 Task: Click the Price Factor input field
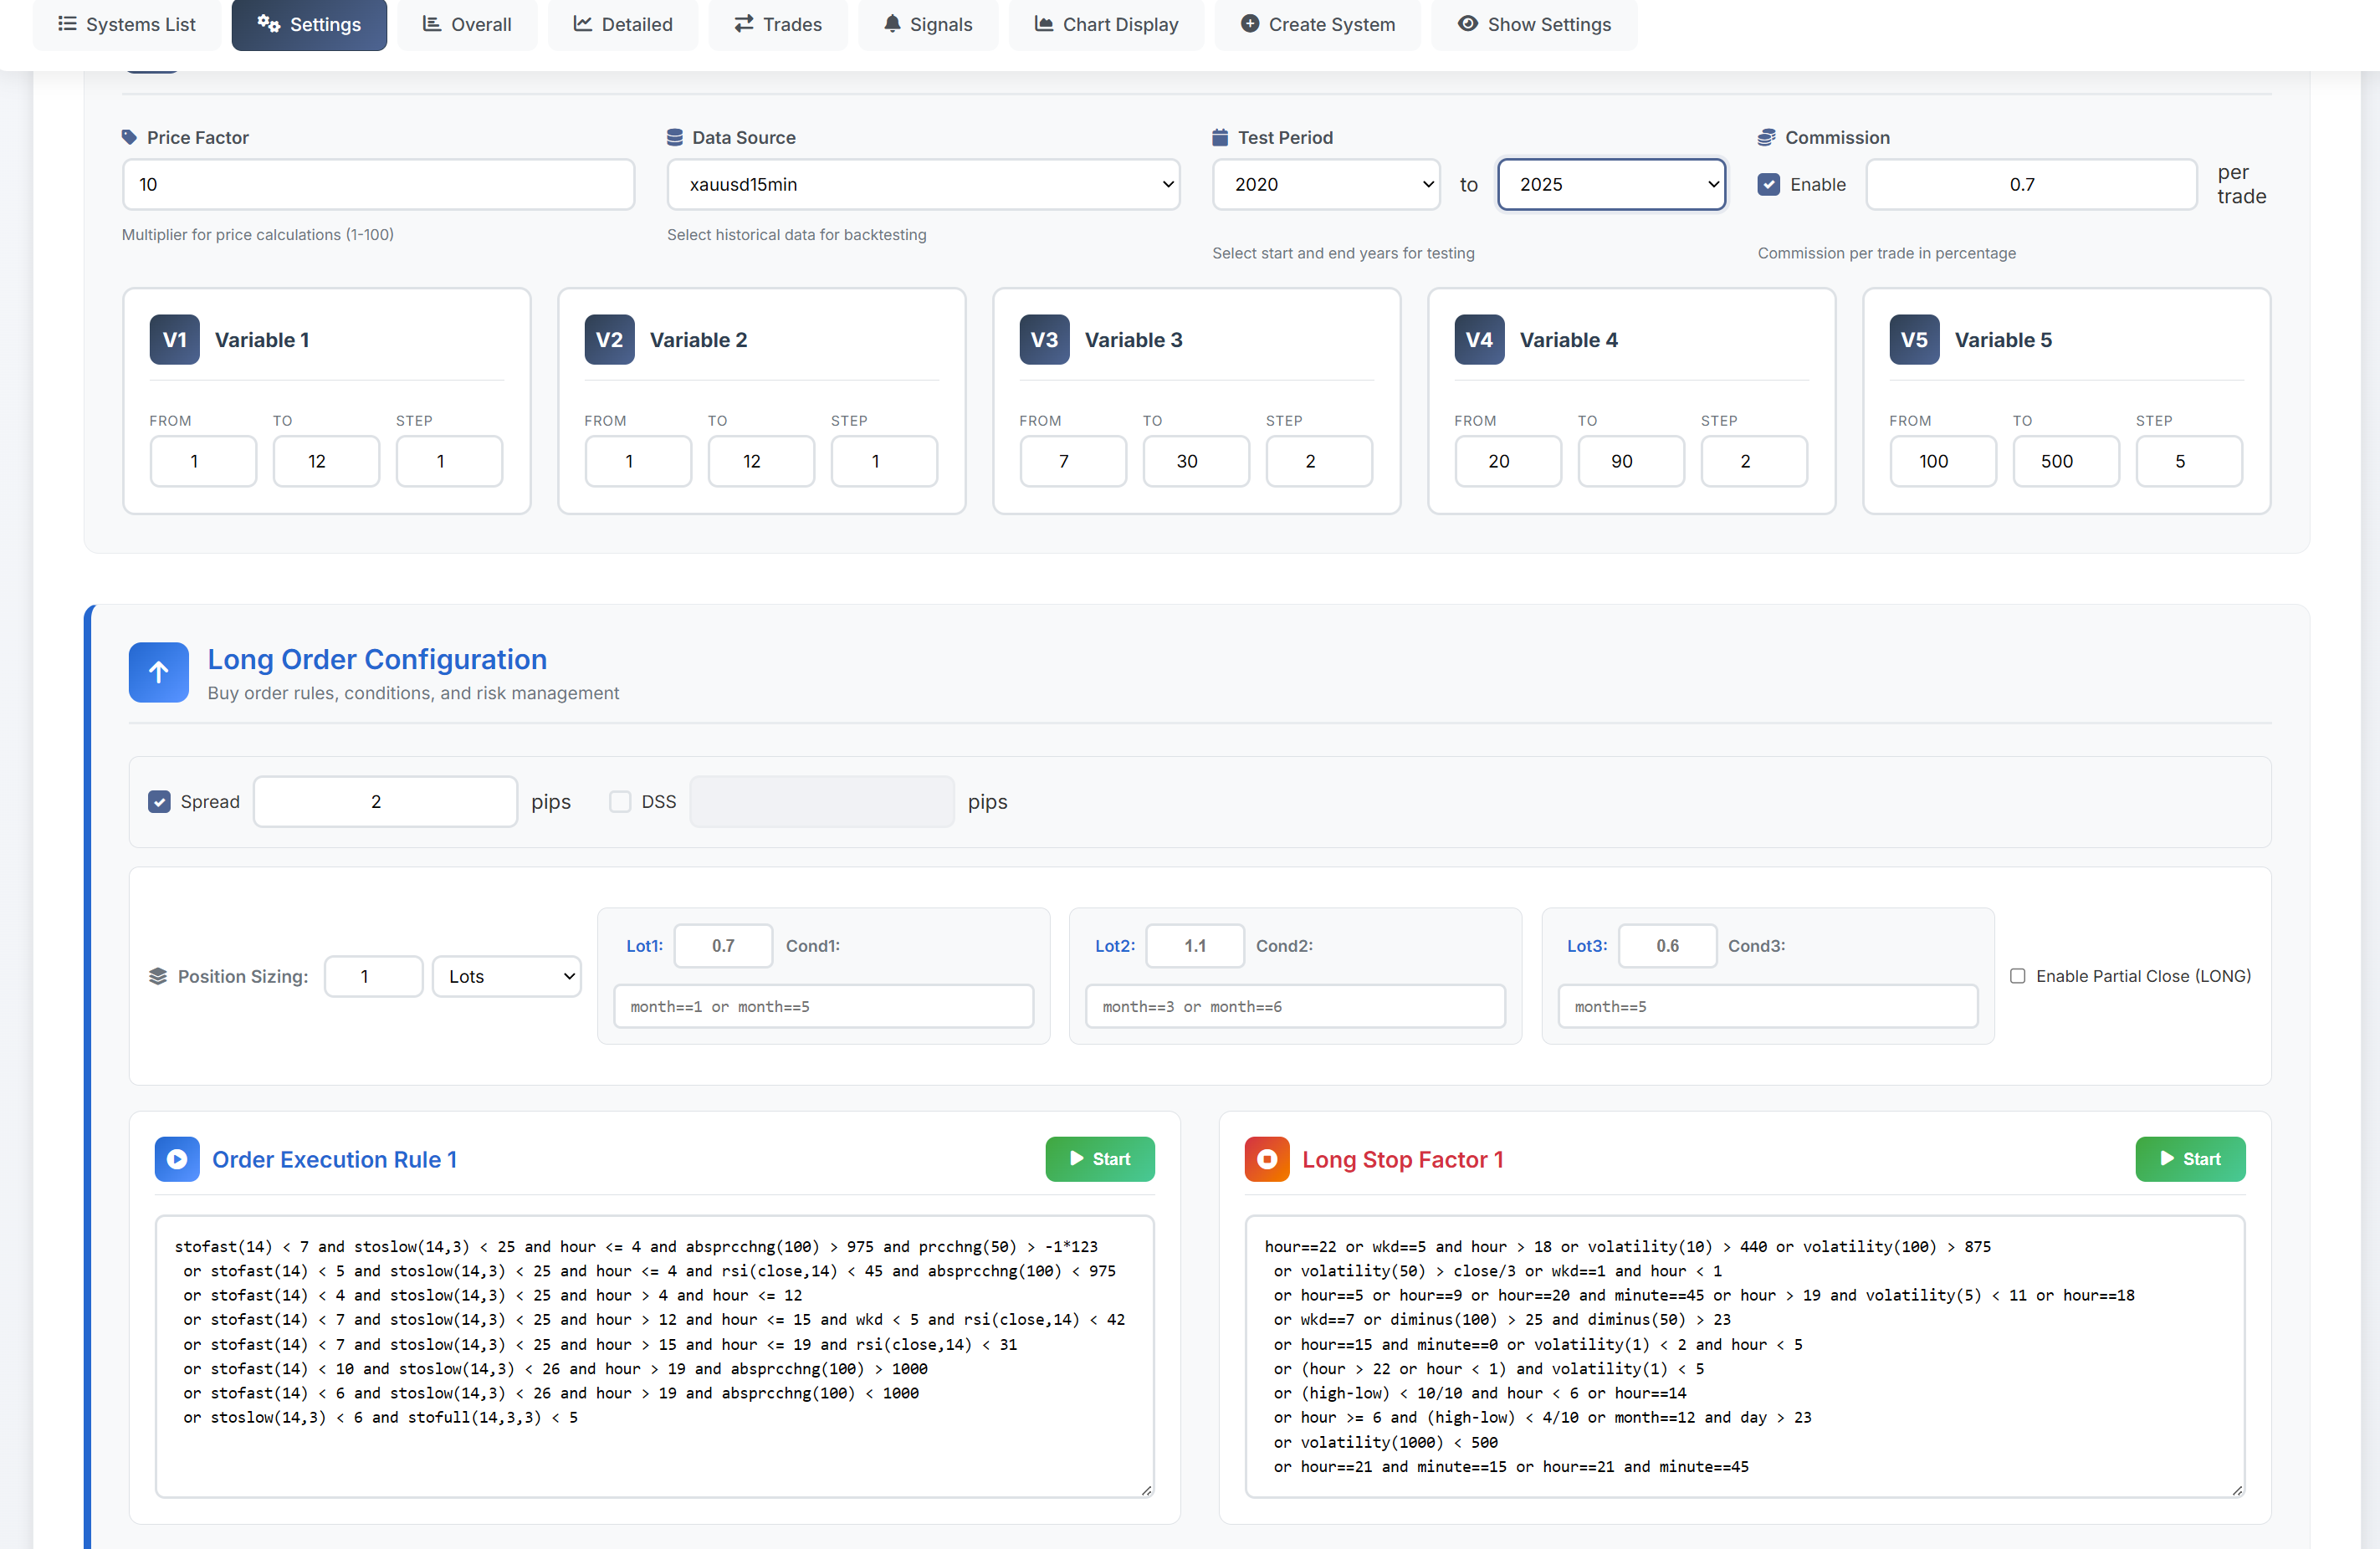point(378,184)
